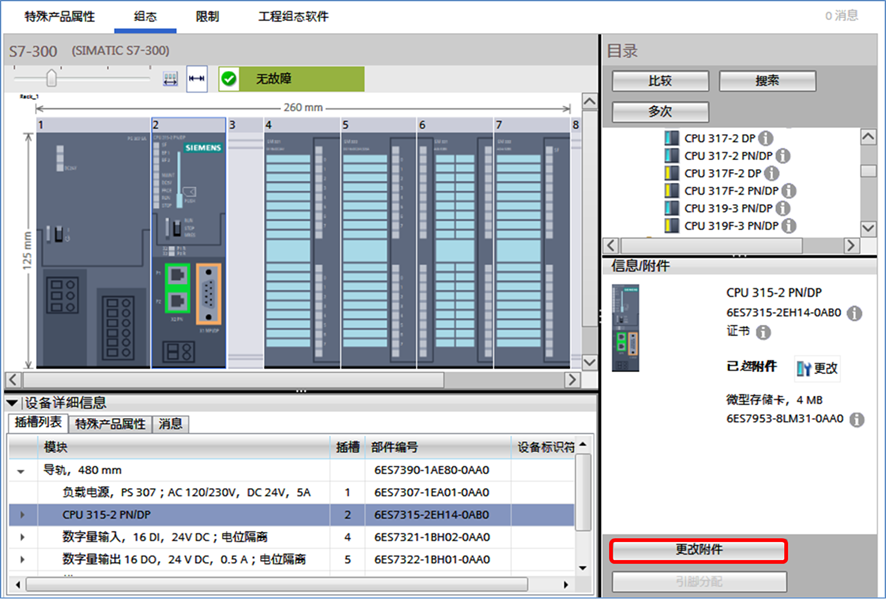Click the catalog horizontal scroll left arrow
Screen dimensions: 886x599
coord(611,245)
